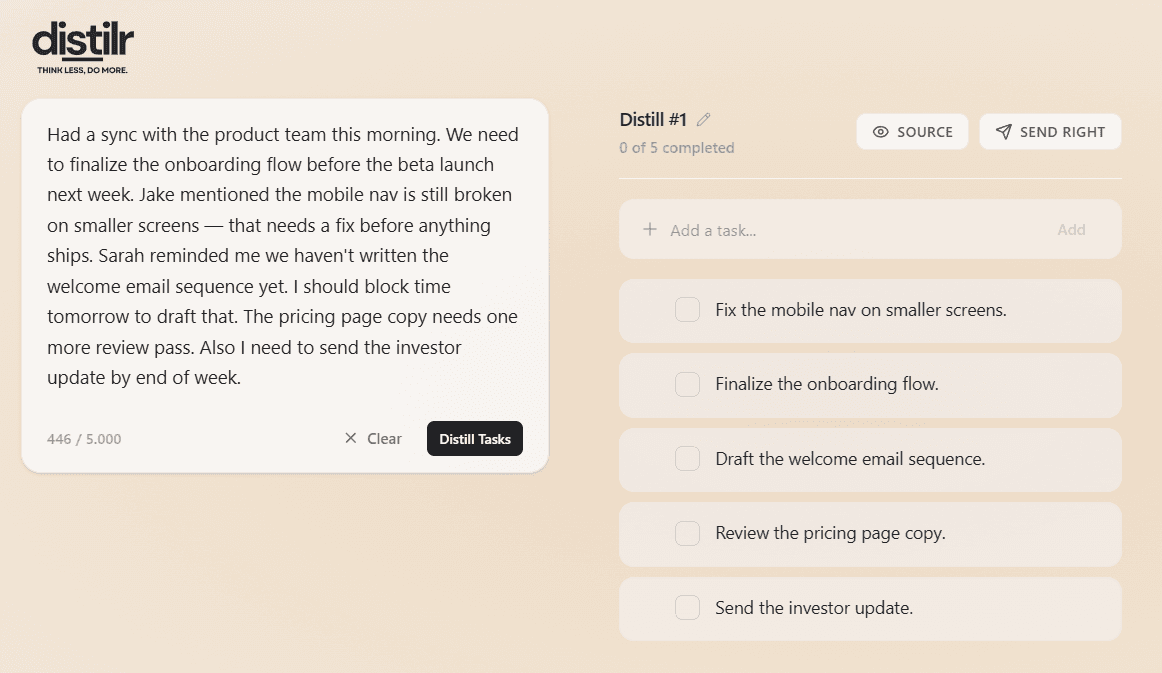Click the Distill Tasks button
This screenshot has width=1162, height=673.
(x=475, y=438)
